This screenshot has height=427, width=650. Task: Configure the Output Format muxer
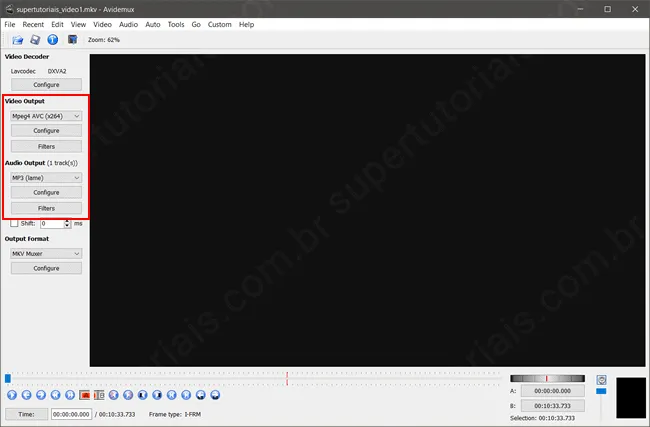point(46,268)
